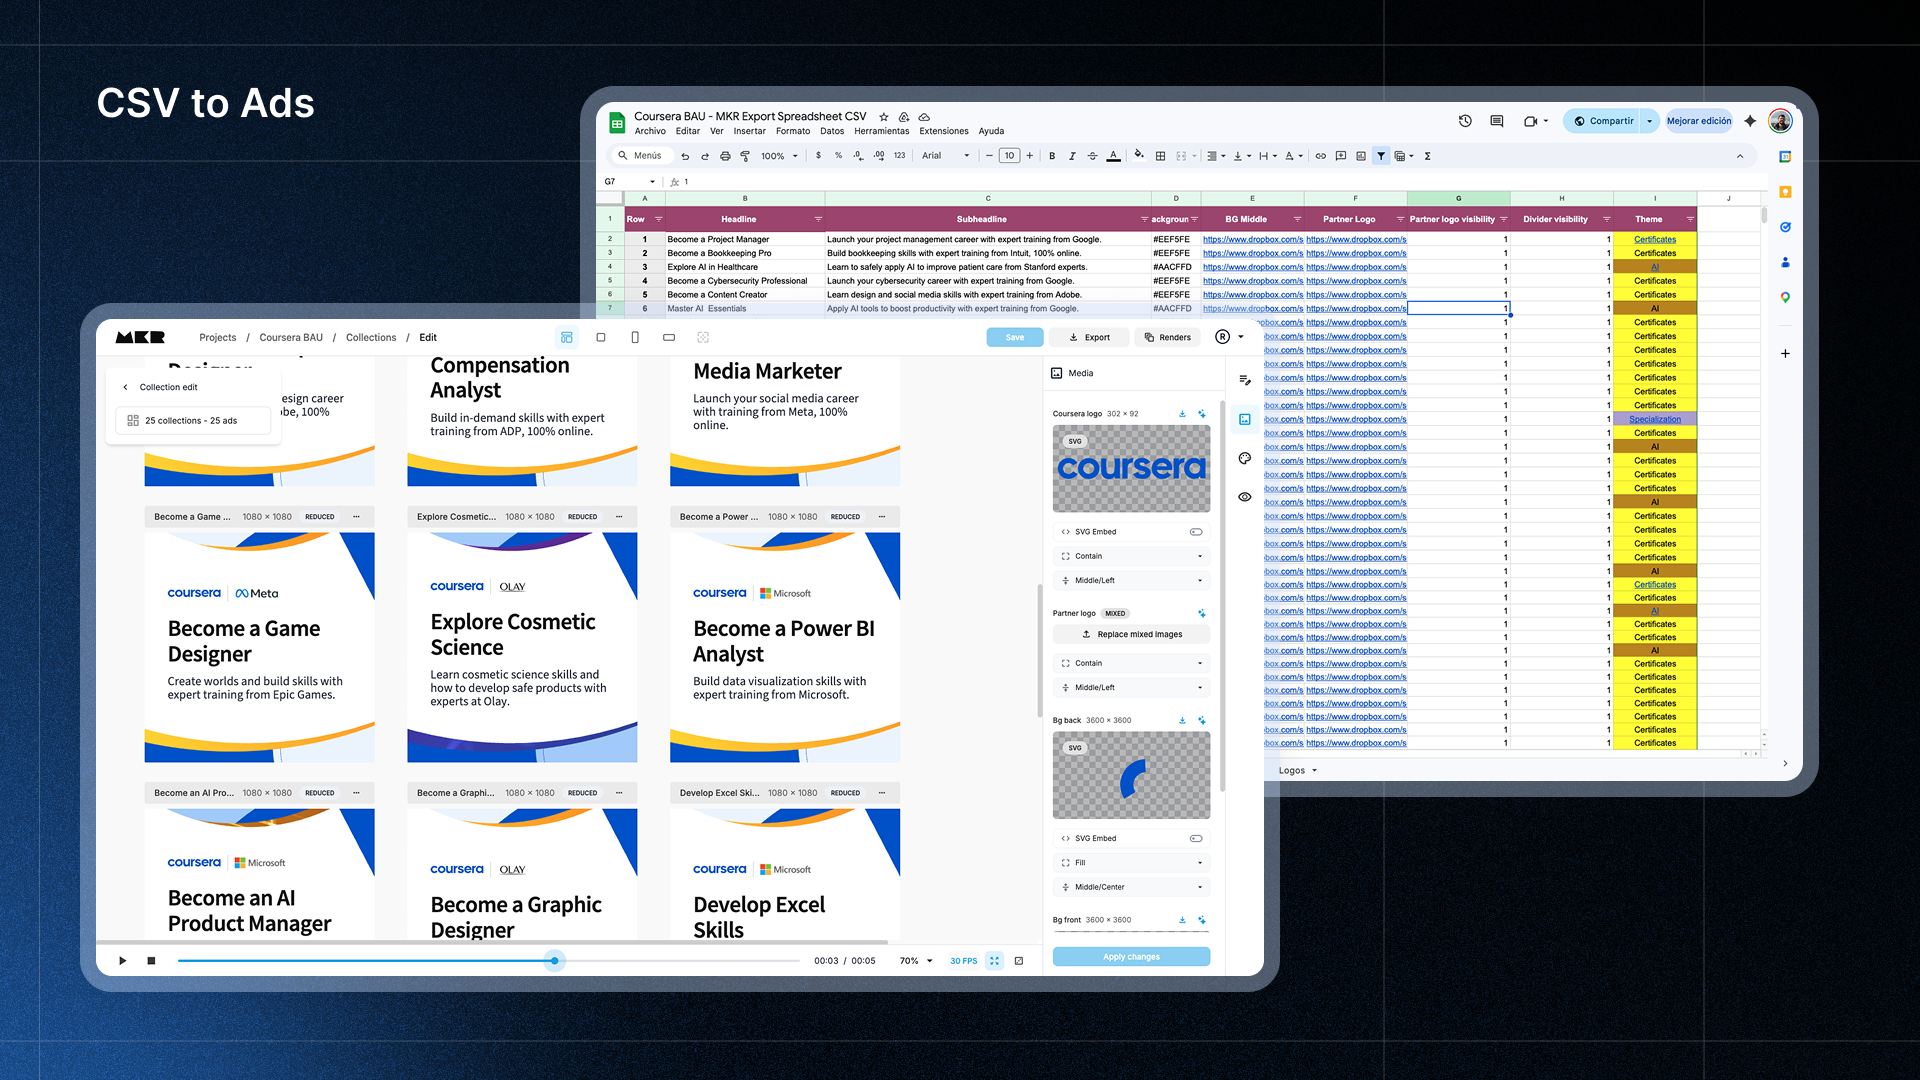
Task: Open Google Keep in Sheets side panel
Action: click(1785, 192)
